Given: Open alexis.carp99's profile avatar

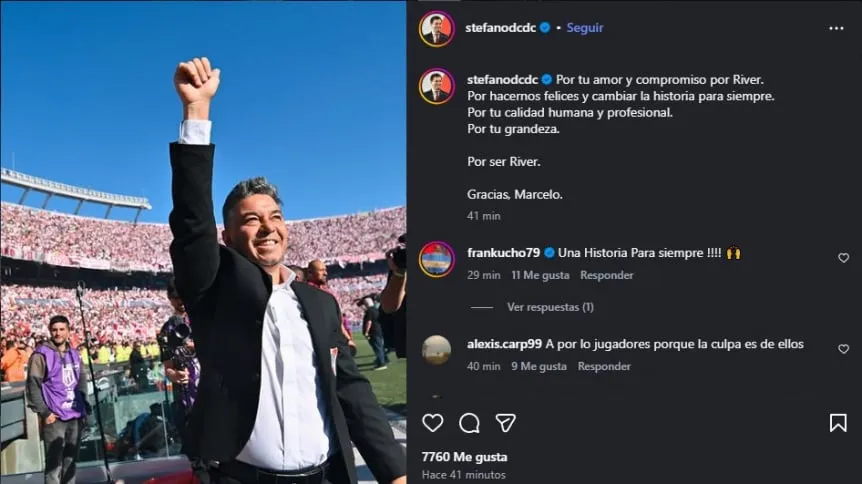Looking at the screenshot, I should click(x=436, y=349).
